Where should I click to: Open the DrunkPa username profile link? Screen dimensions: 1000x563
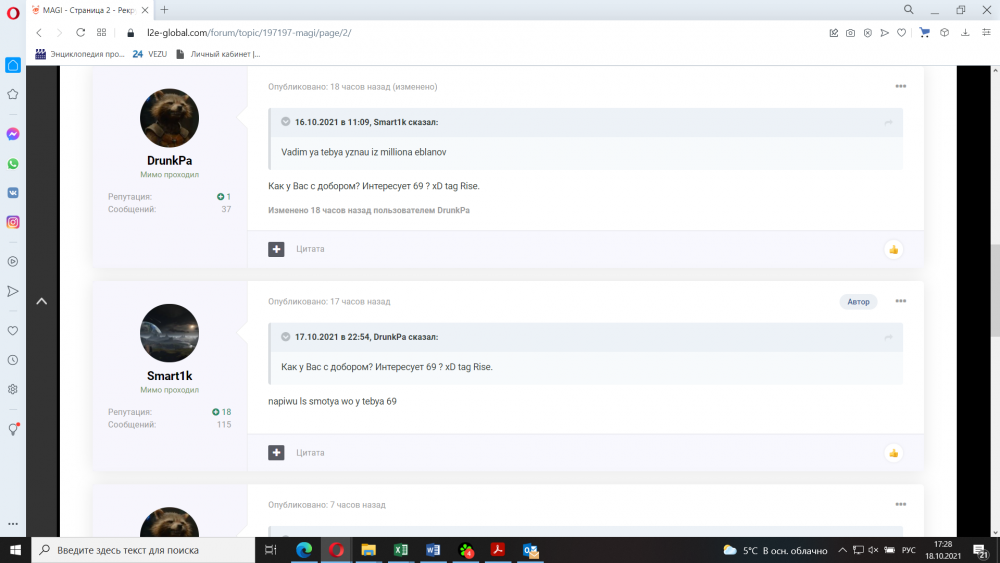(x=169, y=161)
